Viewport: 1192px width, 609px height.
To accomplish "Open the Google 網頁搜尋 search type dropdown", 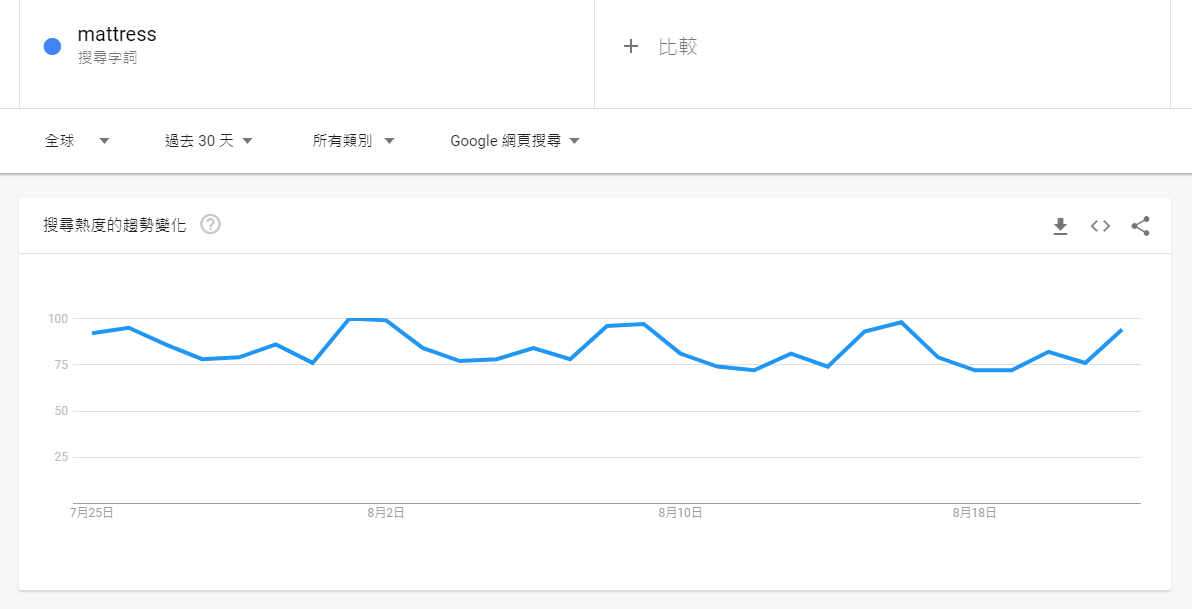I will click(515, 141).
